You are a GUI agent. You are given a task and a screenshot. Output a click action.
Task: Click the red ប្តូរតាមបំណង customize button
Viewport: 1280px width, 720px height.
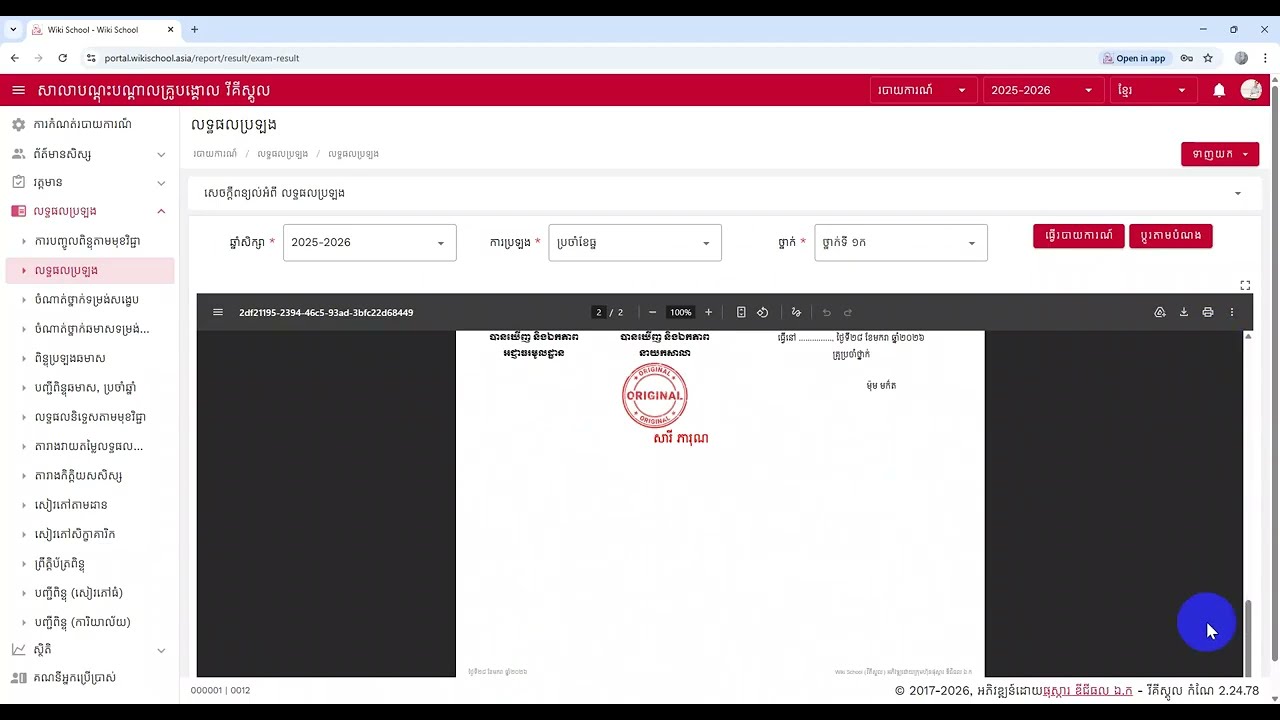coord(1171,236)
